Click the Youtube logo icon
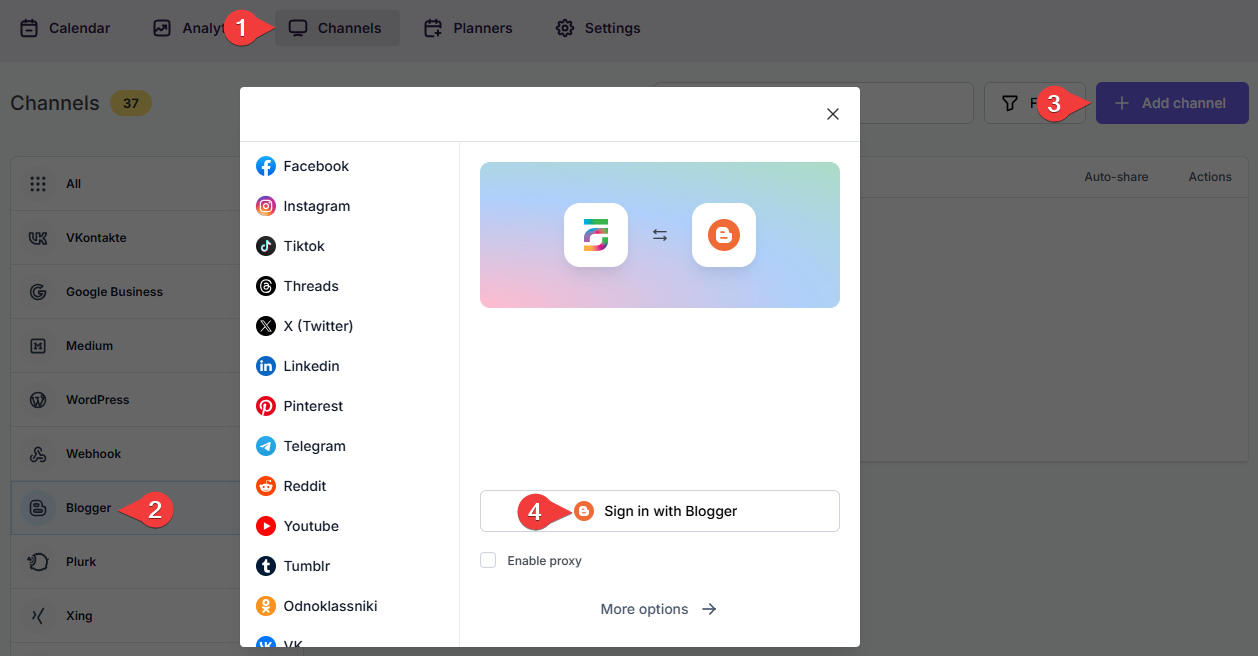This screenshot has height=656, width=1258. pos(266,526)
